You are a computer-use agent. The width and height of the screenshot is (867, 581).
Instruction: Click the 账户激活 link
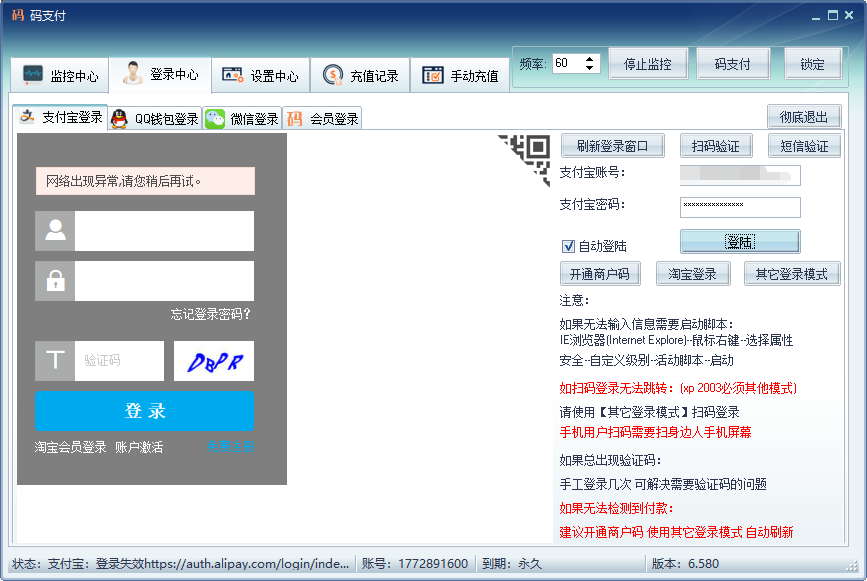tap(139, 447)
